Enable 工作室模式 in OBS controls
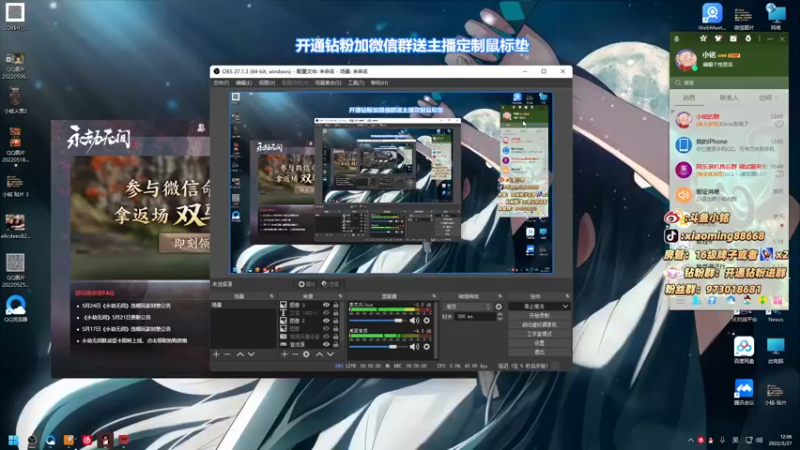800x450 pixels. (x=539, y=334)
